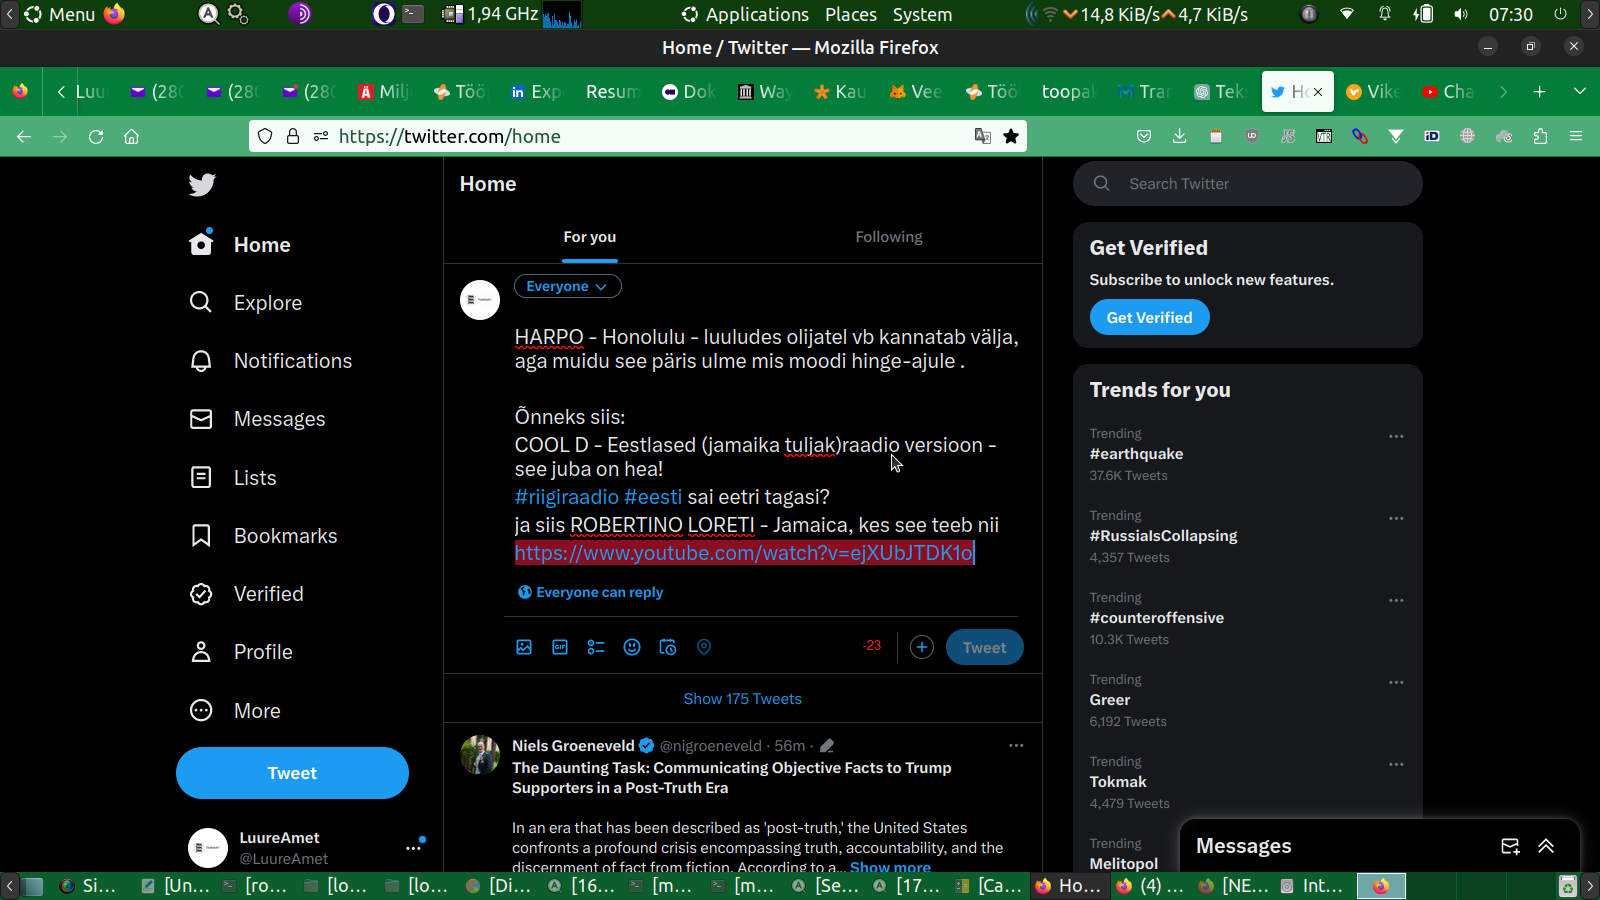
Task: Open more options for Greer trend
Action: (x=1396, y=682)
